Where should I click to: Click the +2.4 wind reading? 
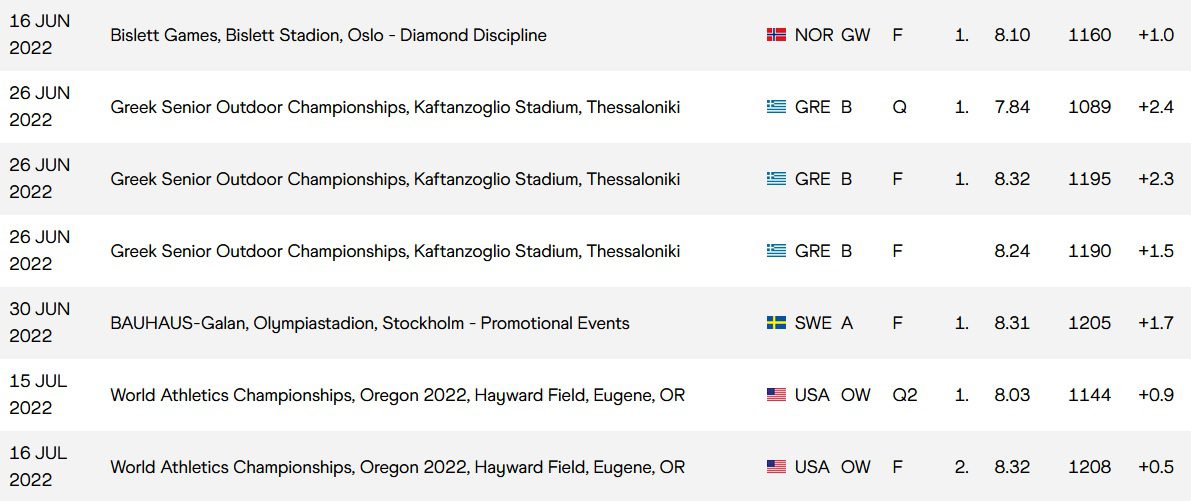click(x=1156, y=107)
